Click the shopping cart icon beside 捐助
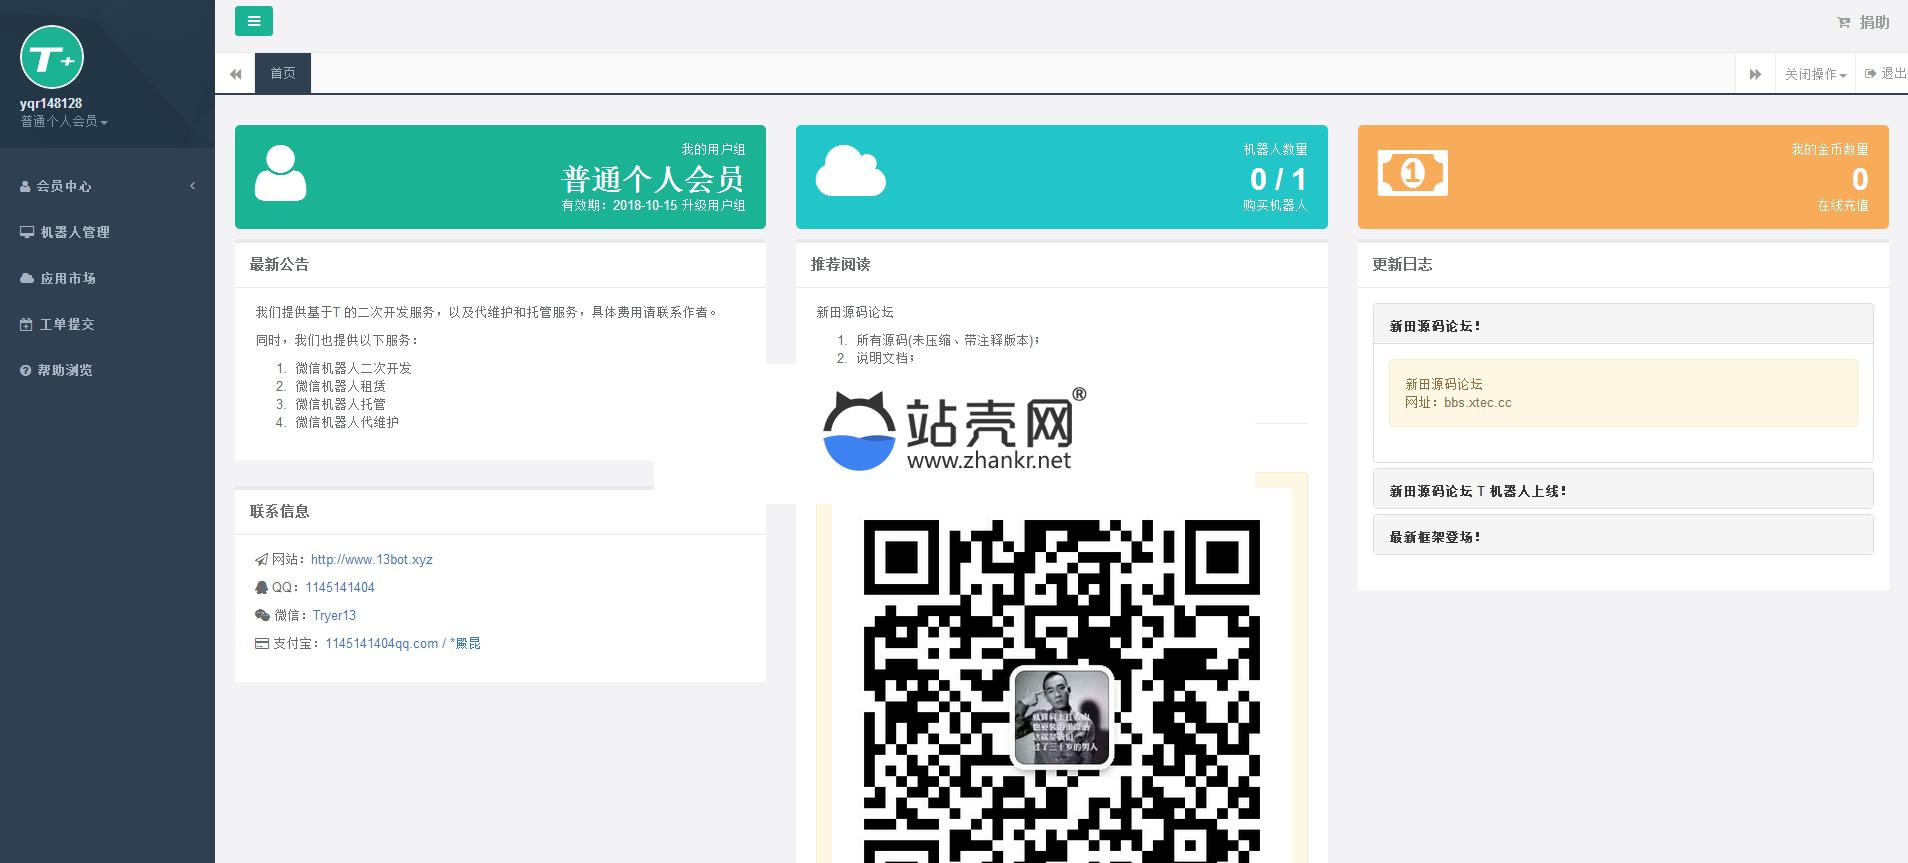Viewport: 1908px width, 863px height. pos(1843,23)
